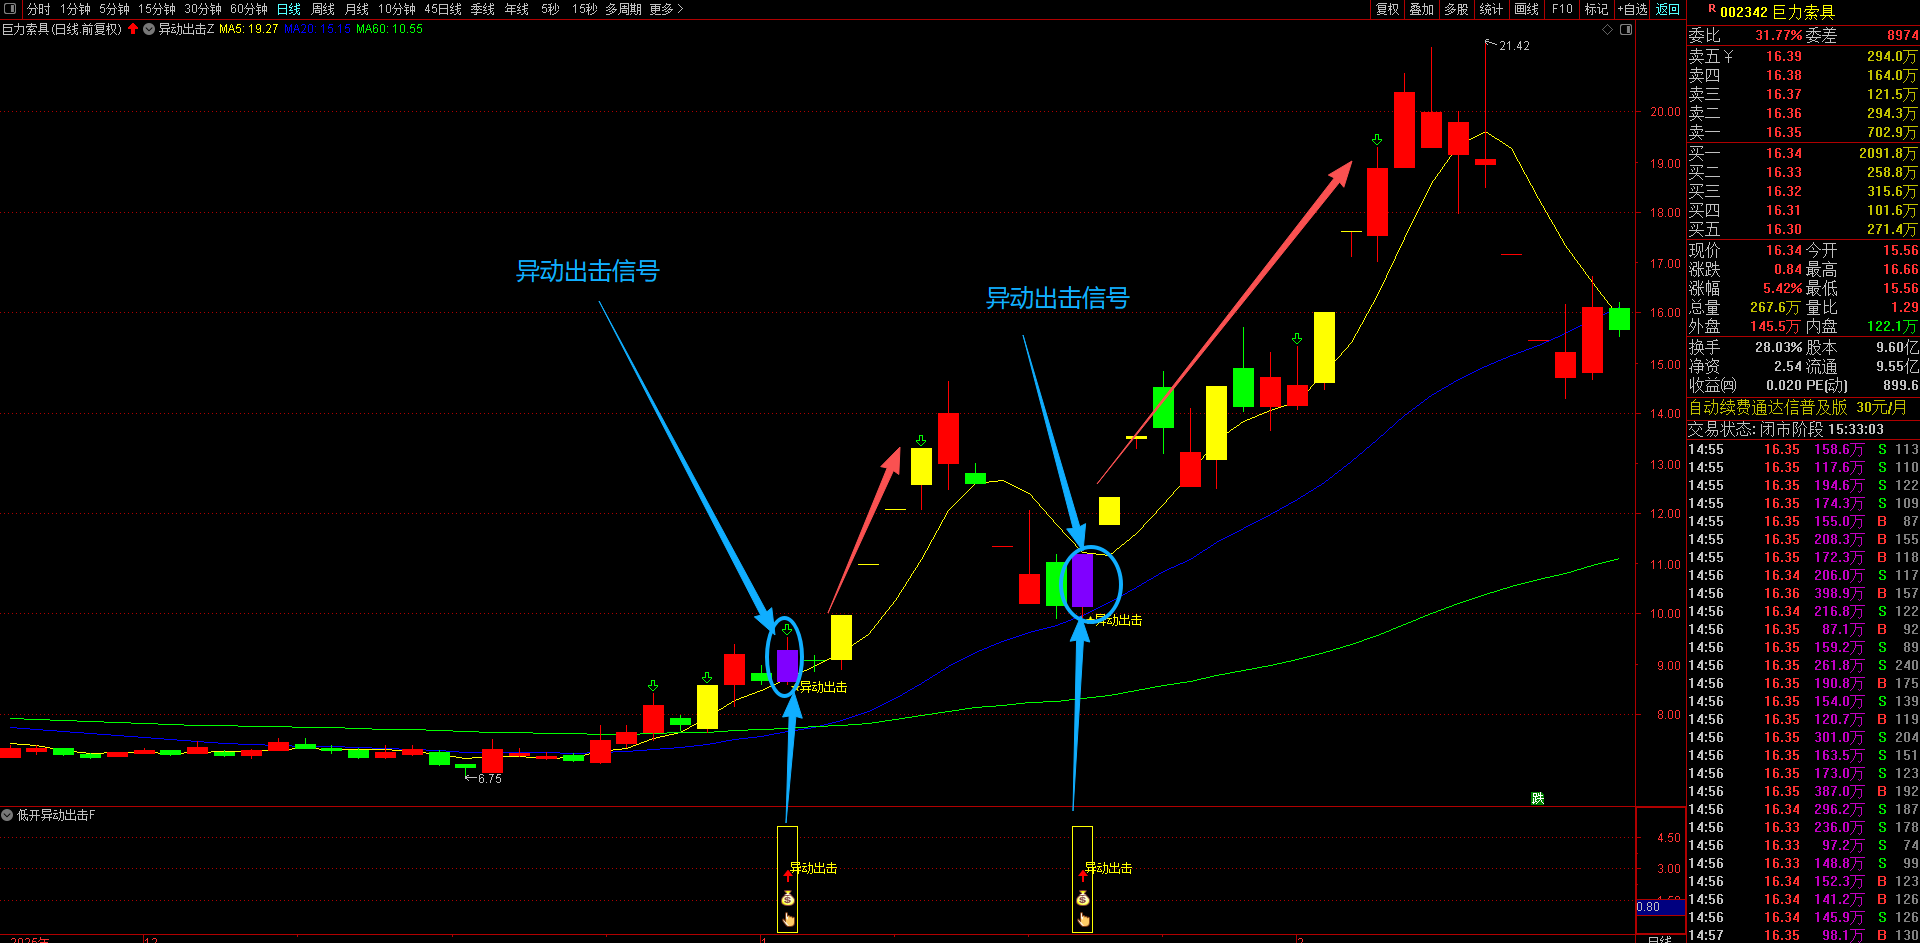
Task: Add stock to watchlist with +自选
Action: [x=1633, y=9]
